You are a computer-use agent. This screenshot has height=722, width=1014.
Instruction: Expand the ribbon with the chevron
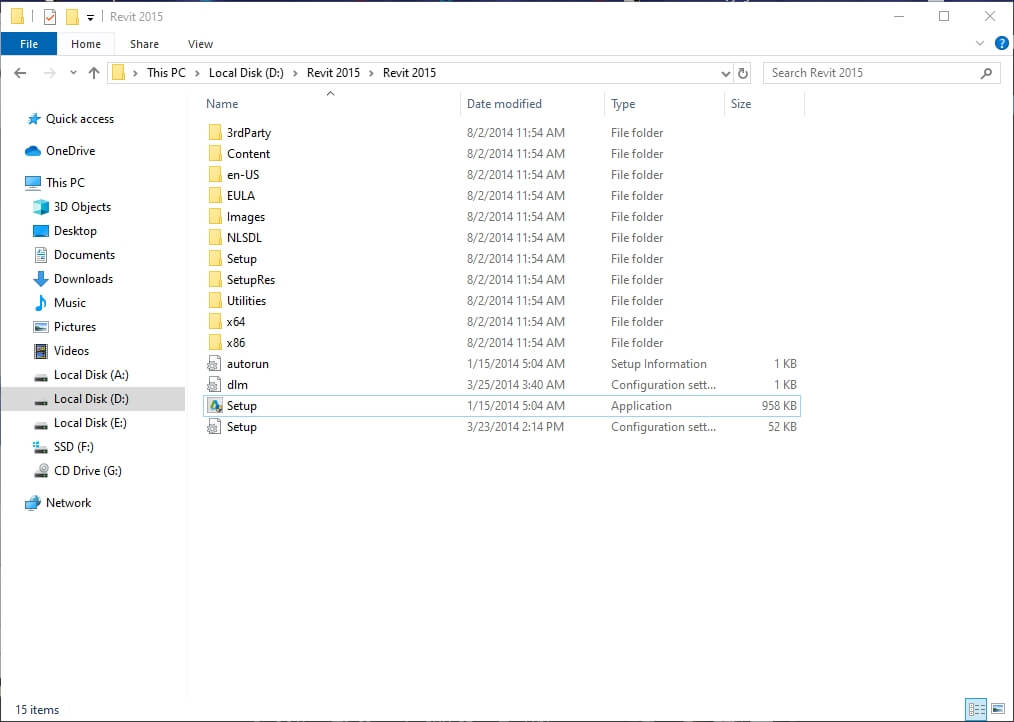980,43
